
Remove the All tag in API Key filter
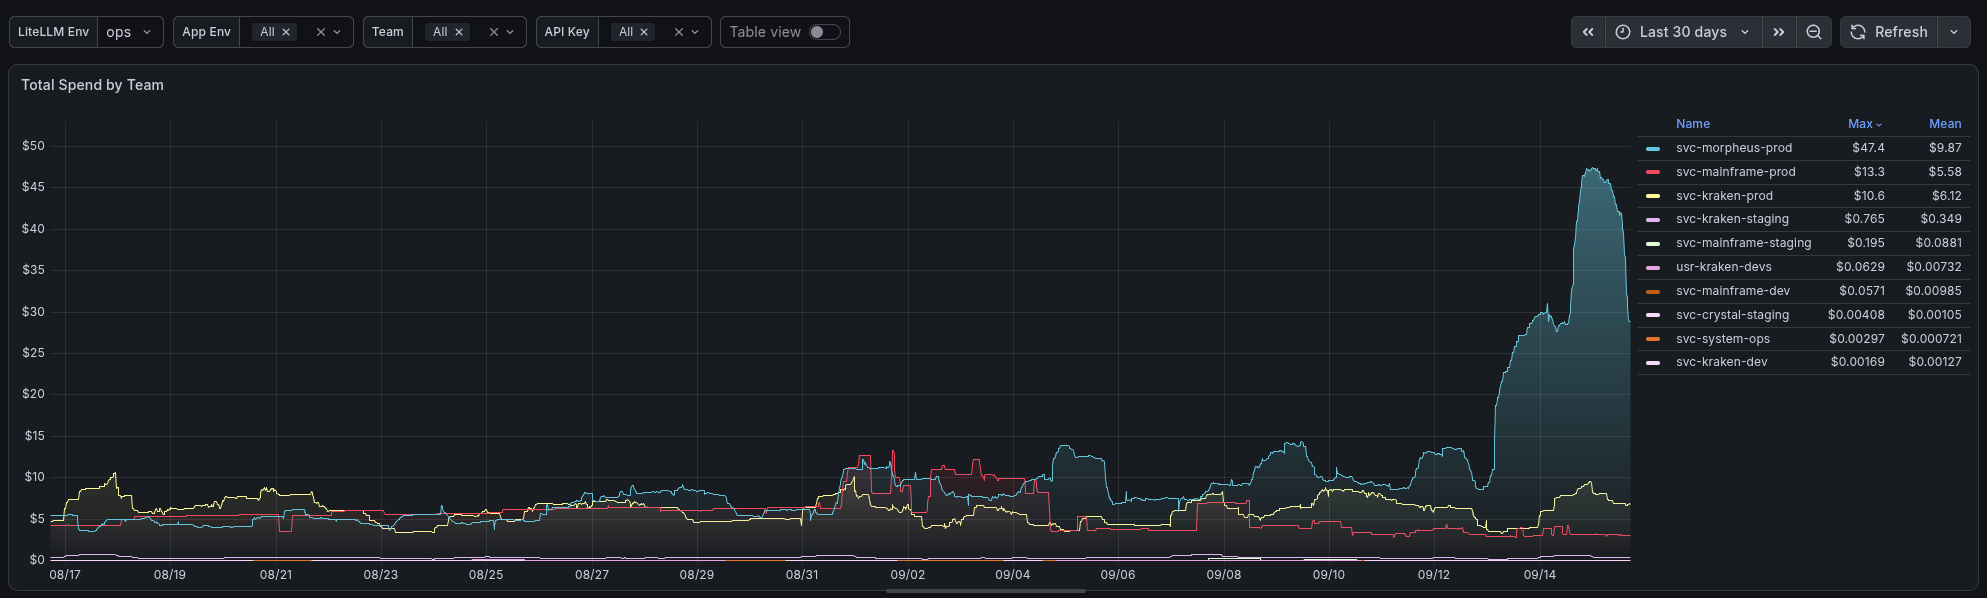[644, 32]
